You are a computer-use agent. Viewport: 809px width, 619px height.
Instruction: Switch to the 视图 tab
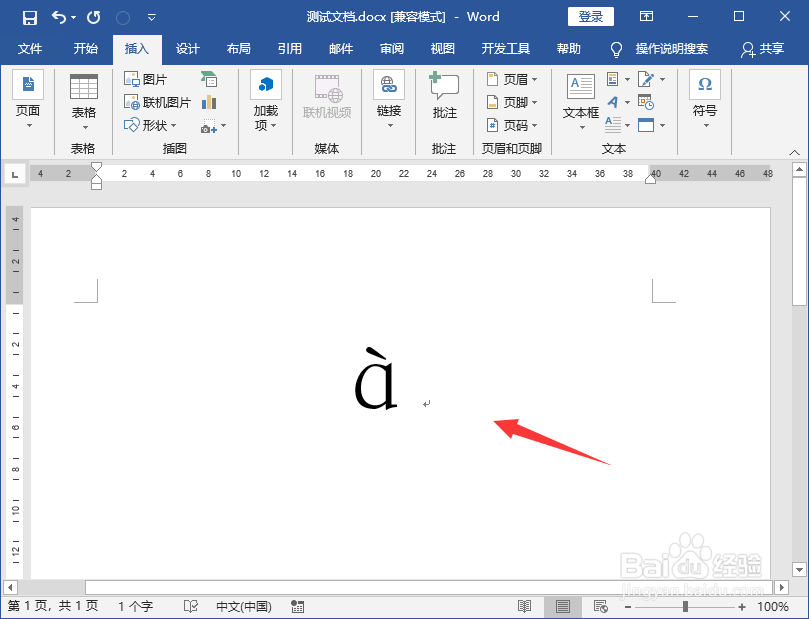(443, 48)
